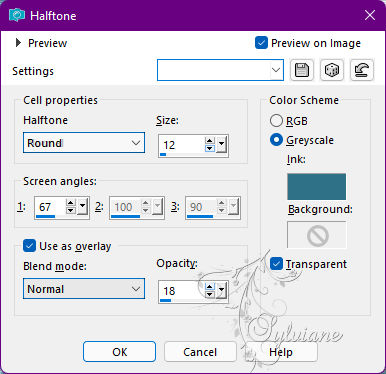Click the teal Ink color swatch
386x374 pixels.
(x=317, y=187)
